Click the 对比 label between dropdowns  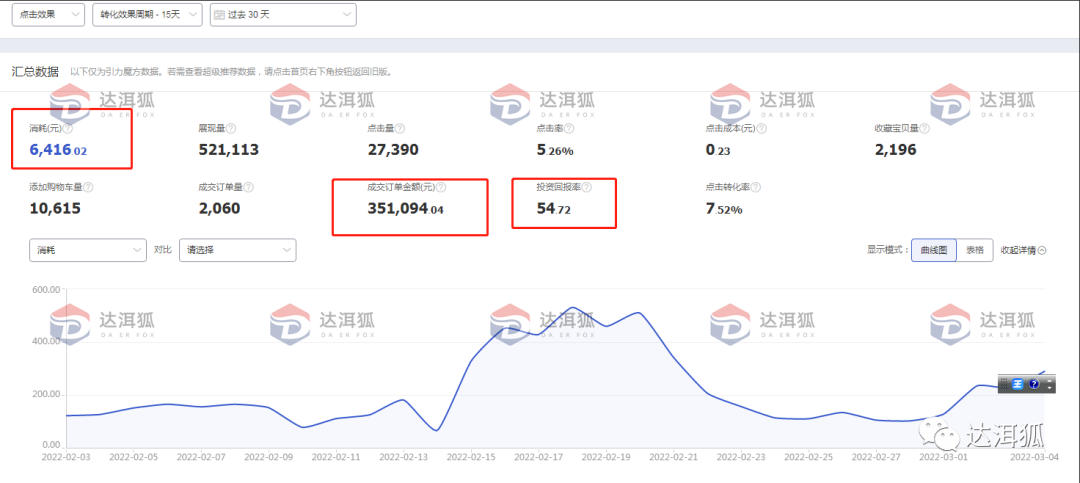[163, 250]
